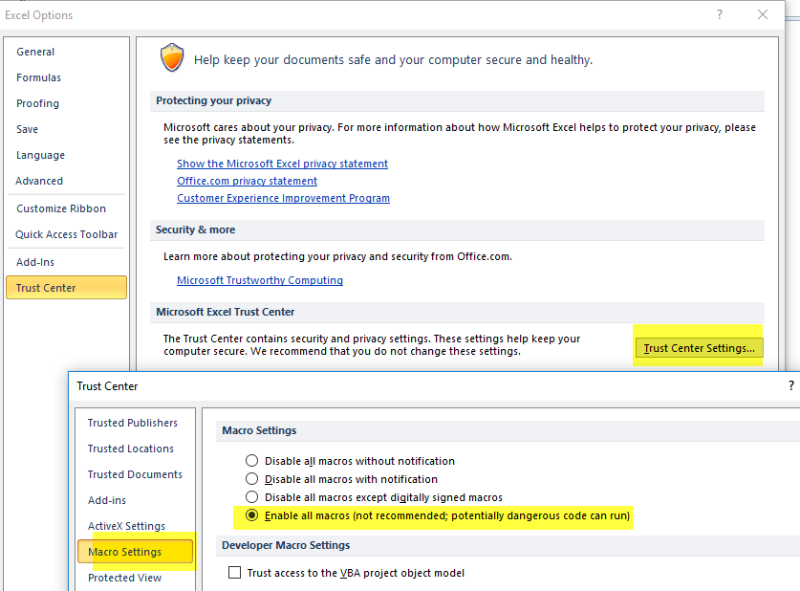Image resolution: width=800 pixels, height=591 pixels.
Task: Click the Trust Center dialog help icon
Action: coord(791,386)
